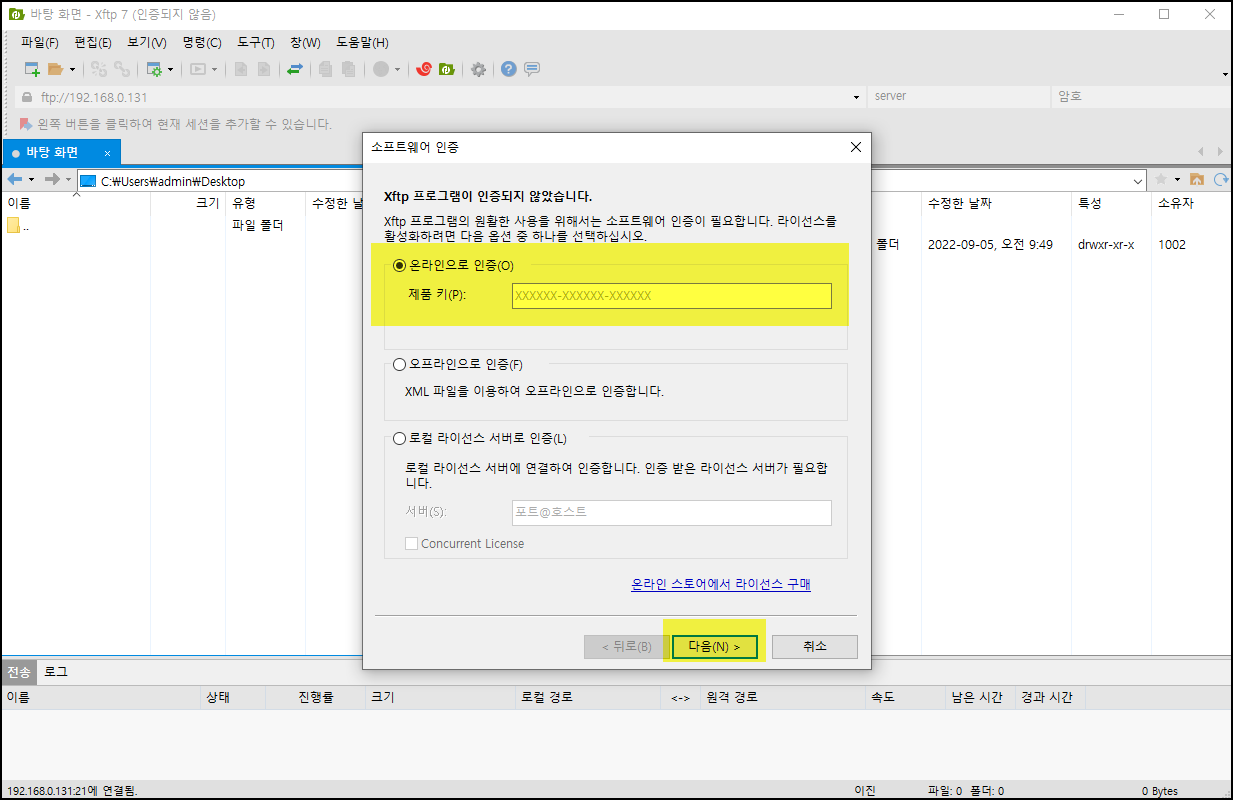Refresh remote pane with circular arrow

coord(1221,180)
